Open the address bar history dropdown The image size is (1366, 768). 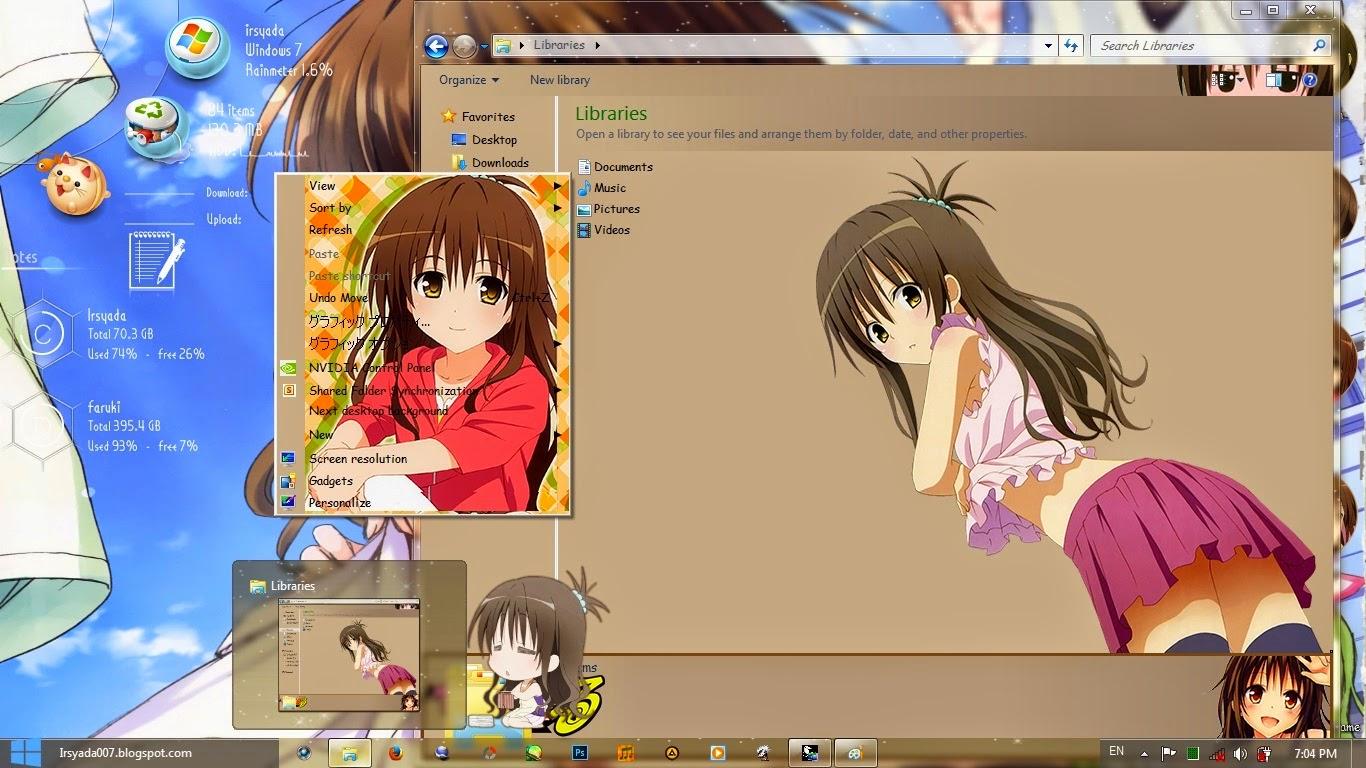click(x=1048, y=45)
